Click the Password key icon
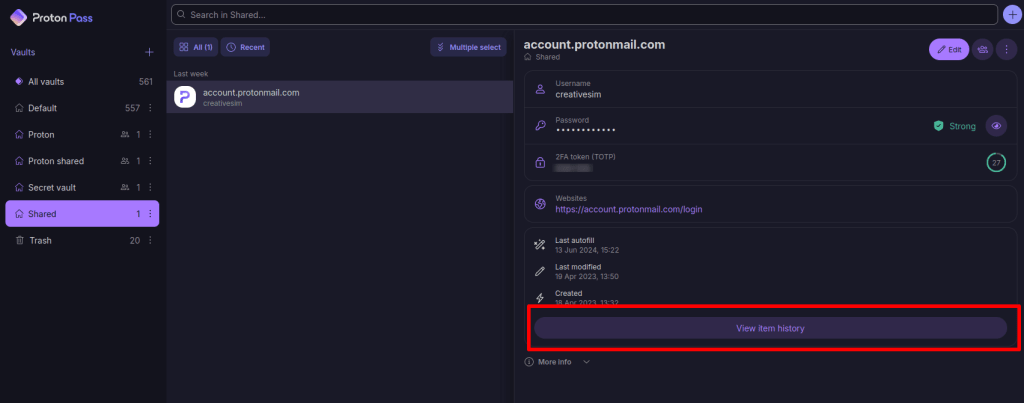The image size is (1024, 403). 540,126
